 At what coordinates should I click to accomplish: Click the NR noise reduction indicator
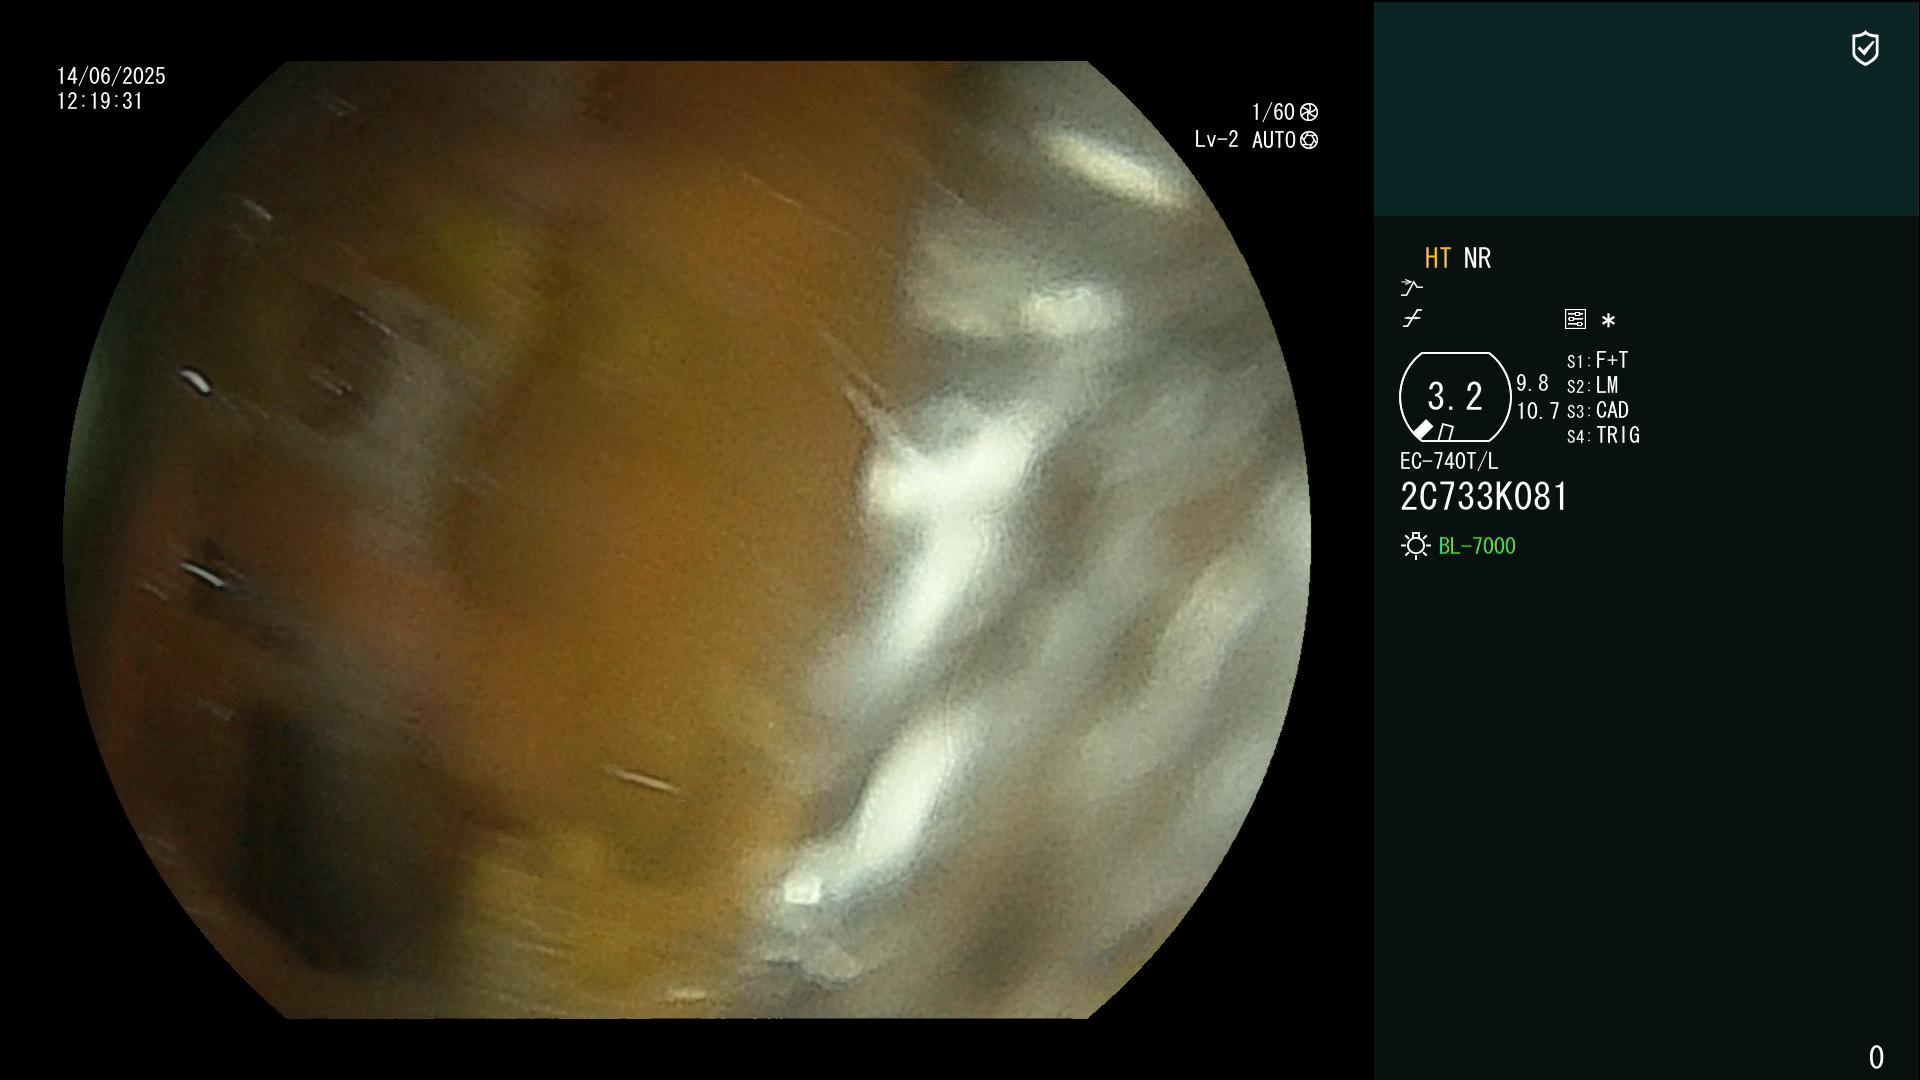pyautogui.click(x=1477, y=258)
